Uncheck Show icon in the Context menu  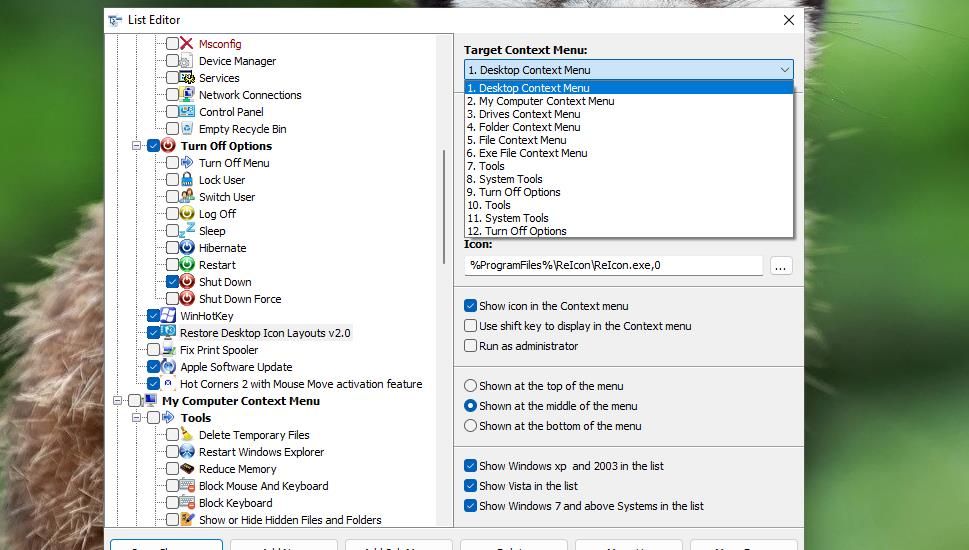coord(470,306)
